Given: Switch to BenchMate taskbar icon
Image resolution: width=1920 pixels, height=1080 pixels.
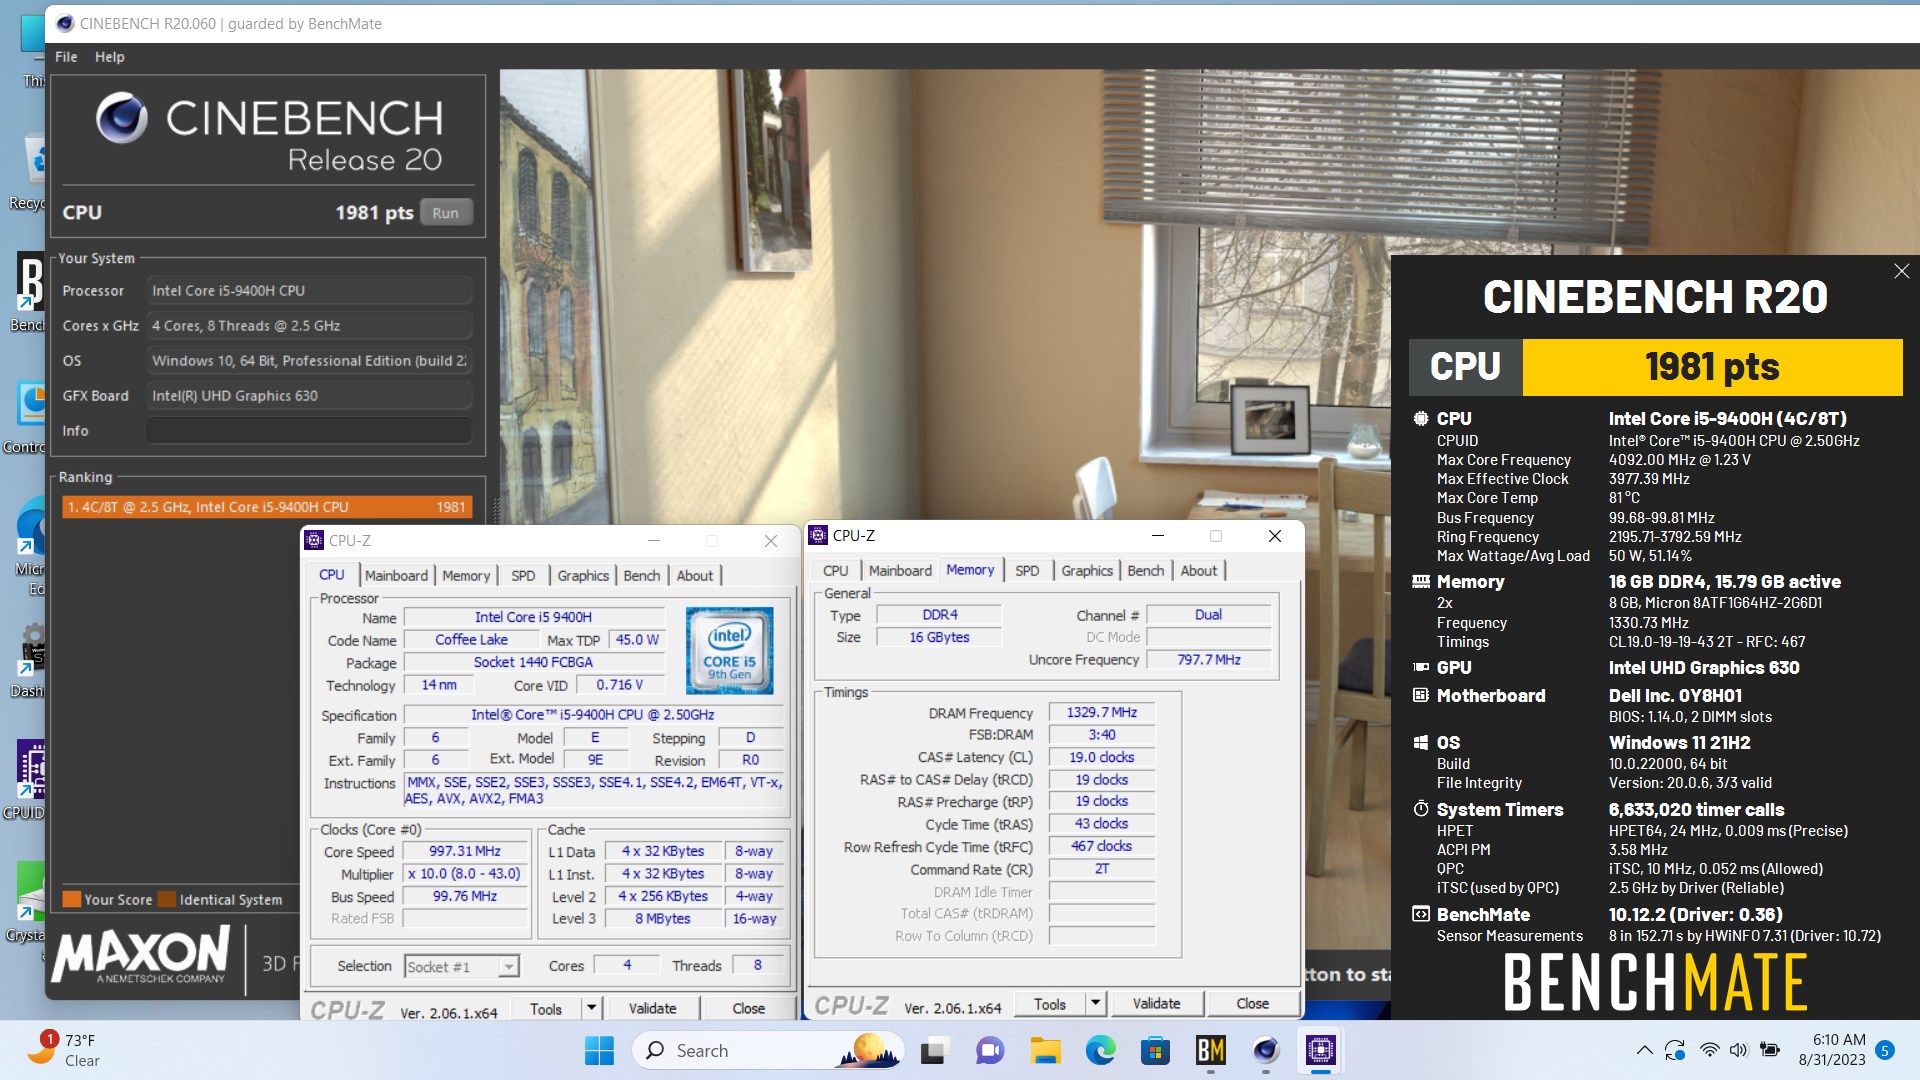Looking at the screenshot, I should pos(1210,1050).
